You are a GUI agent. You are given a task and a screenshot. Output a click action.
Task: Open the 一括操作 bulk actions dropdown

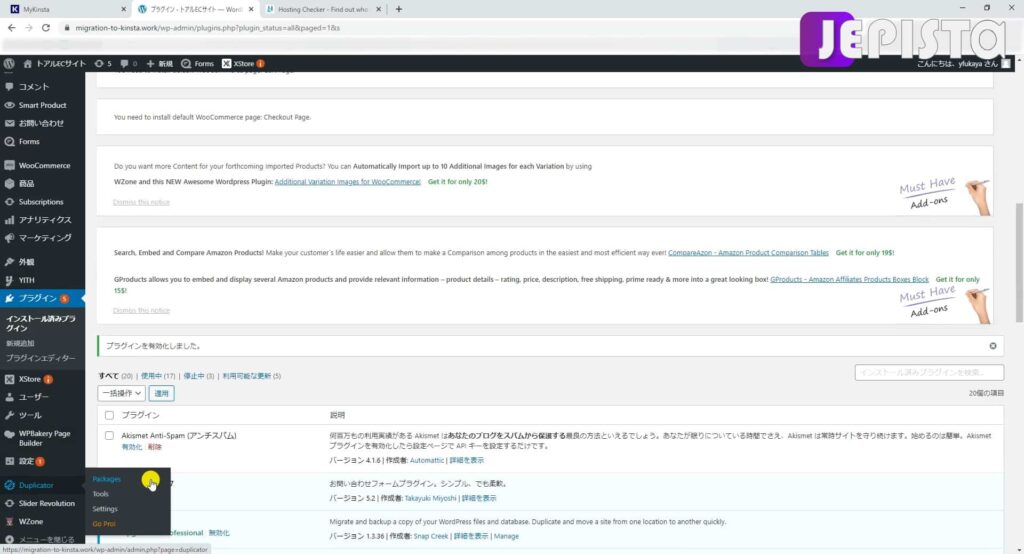[x=121, y=393]
